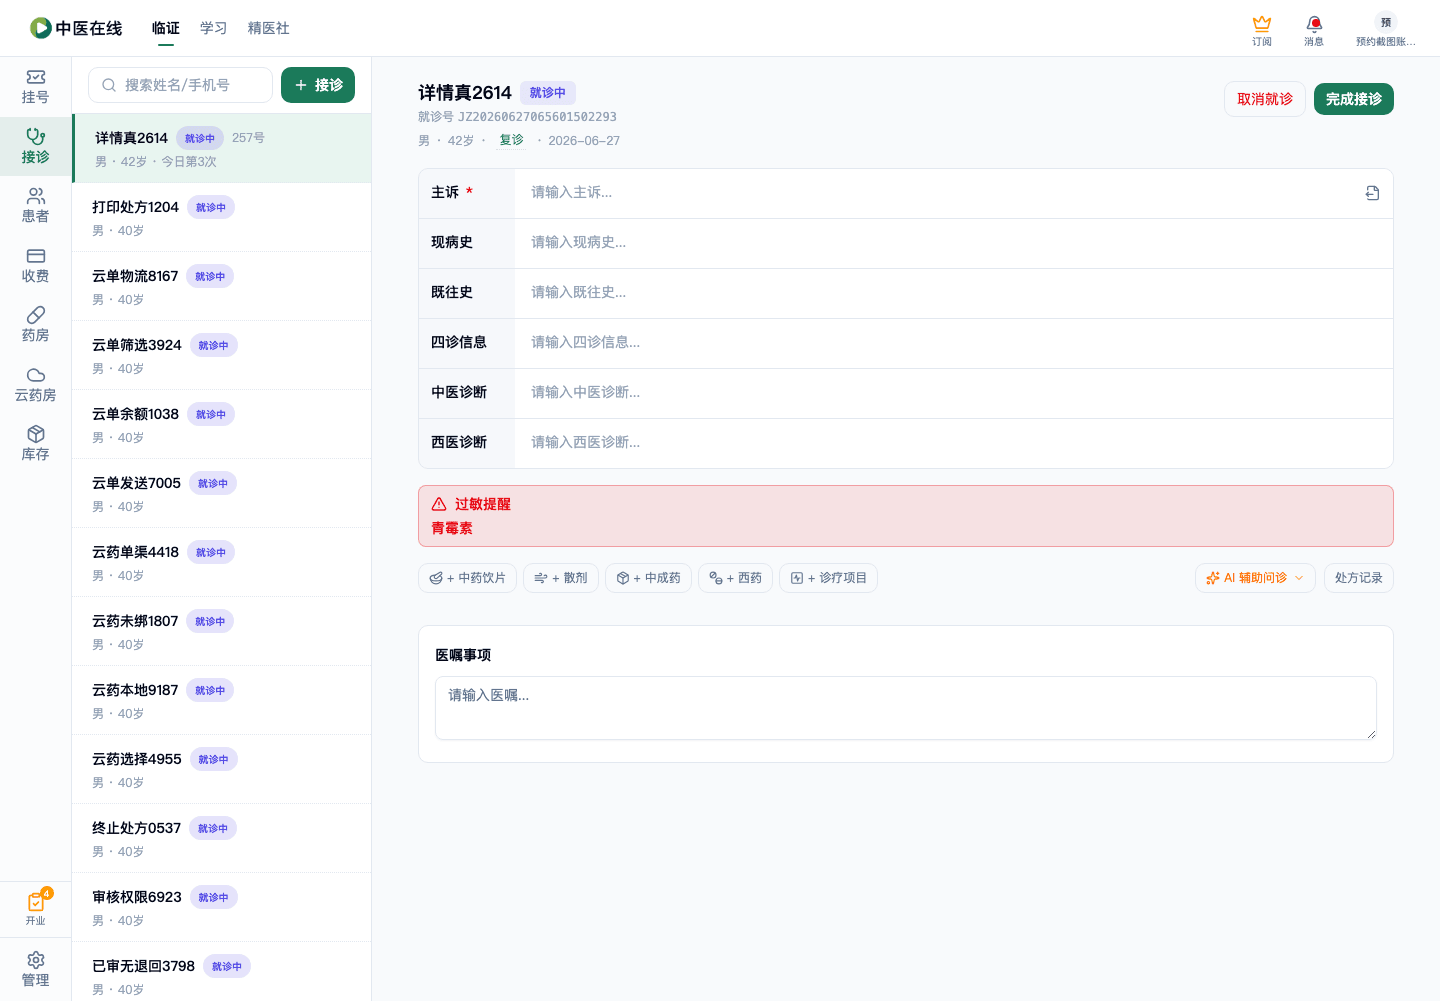
Task: Select patient 审核权限6923
Action: tap(222, 907)
